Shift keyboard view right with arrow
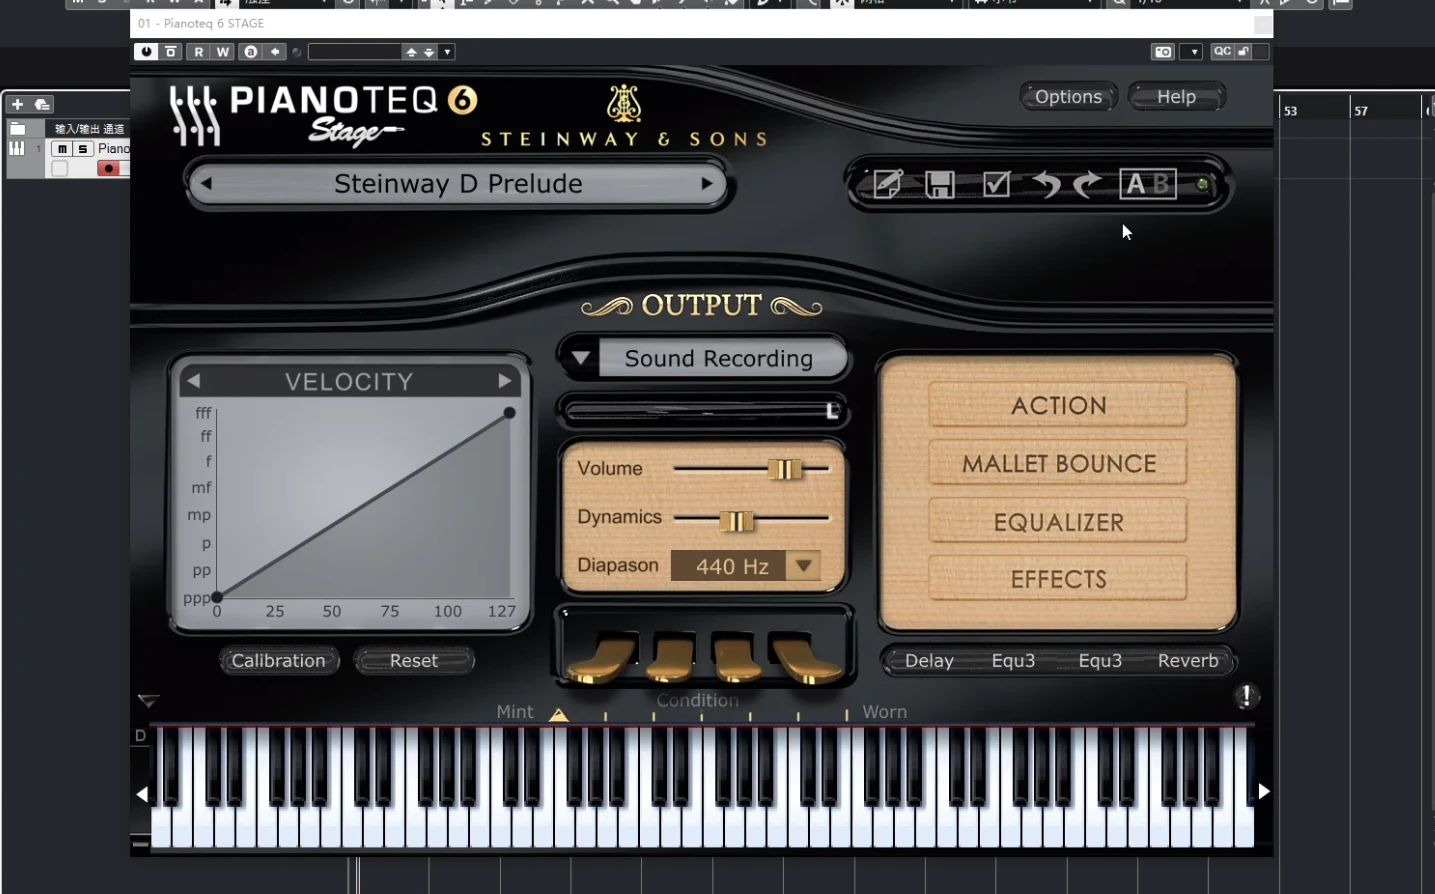The width and height of the screenshot is (1435, 894). click(1264, 791)
